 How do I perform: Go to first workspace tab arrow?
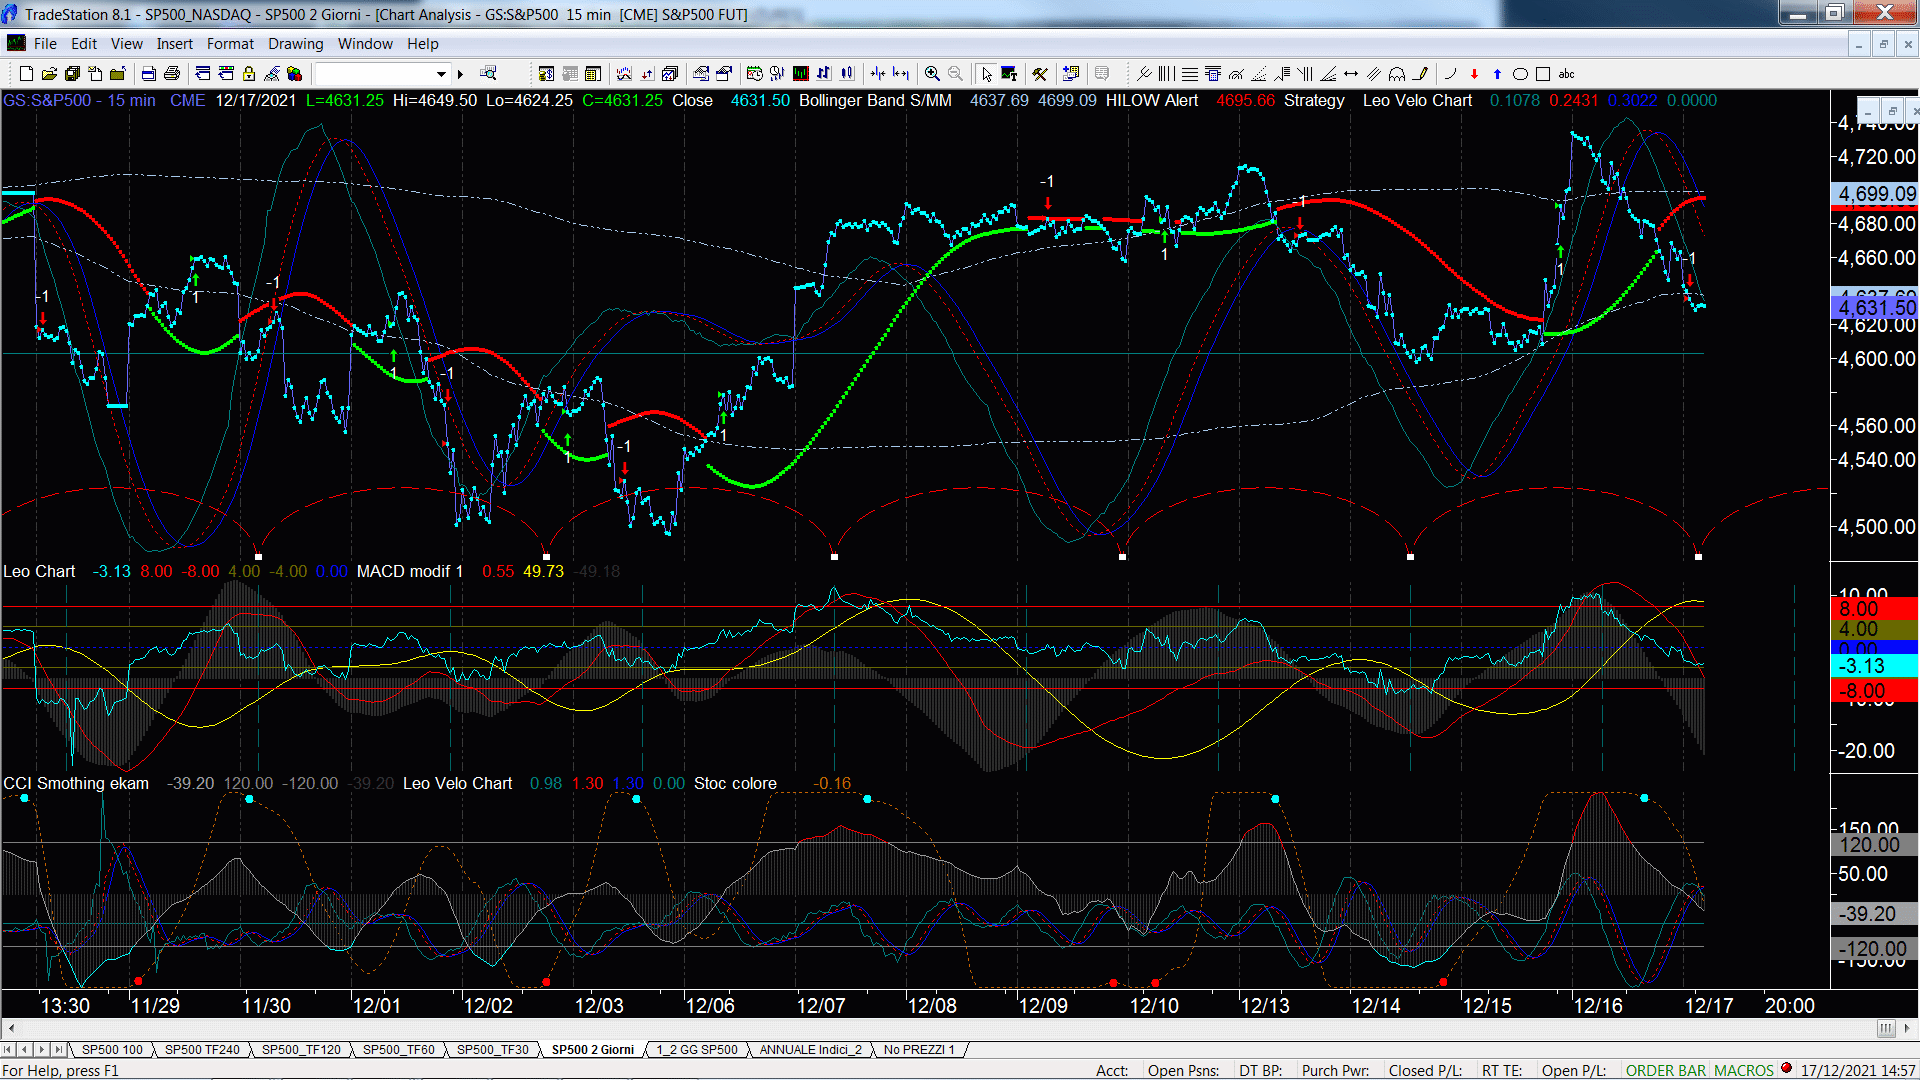[9, 1050]
